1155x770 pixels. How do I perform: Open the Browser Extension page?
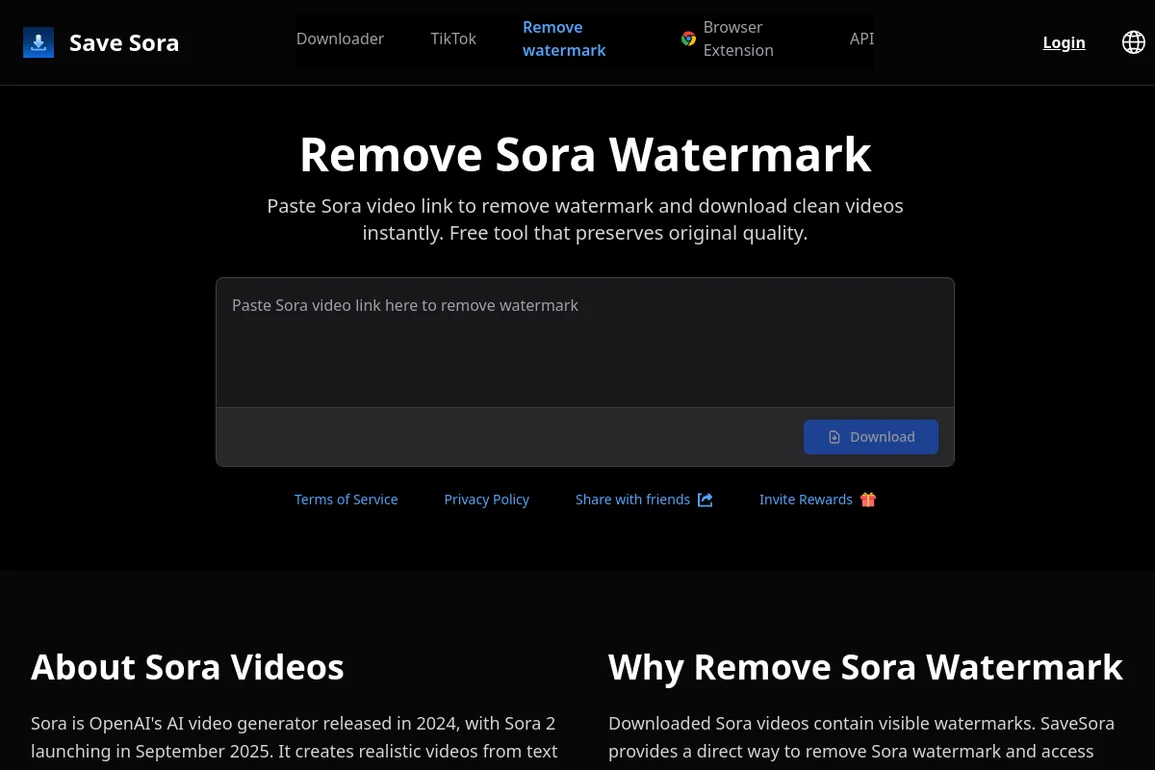click(738, 39)
